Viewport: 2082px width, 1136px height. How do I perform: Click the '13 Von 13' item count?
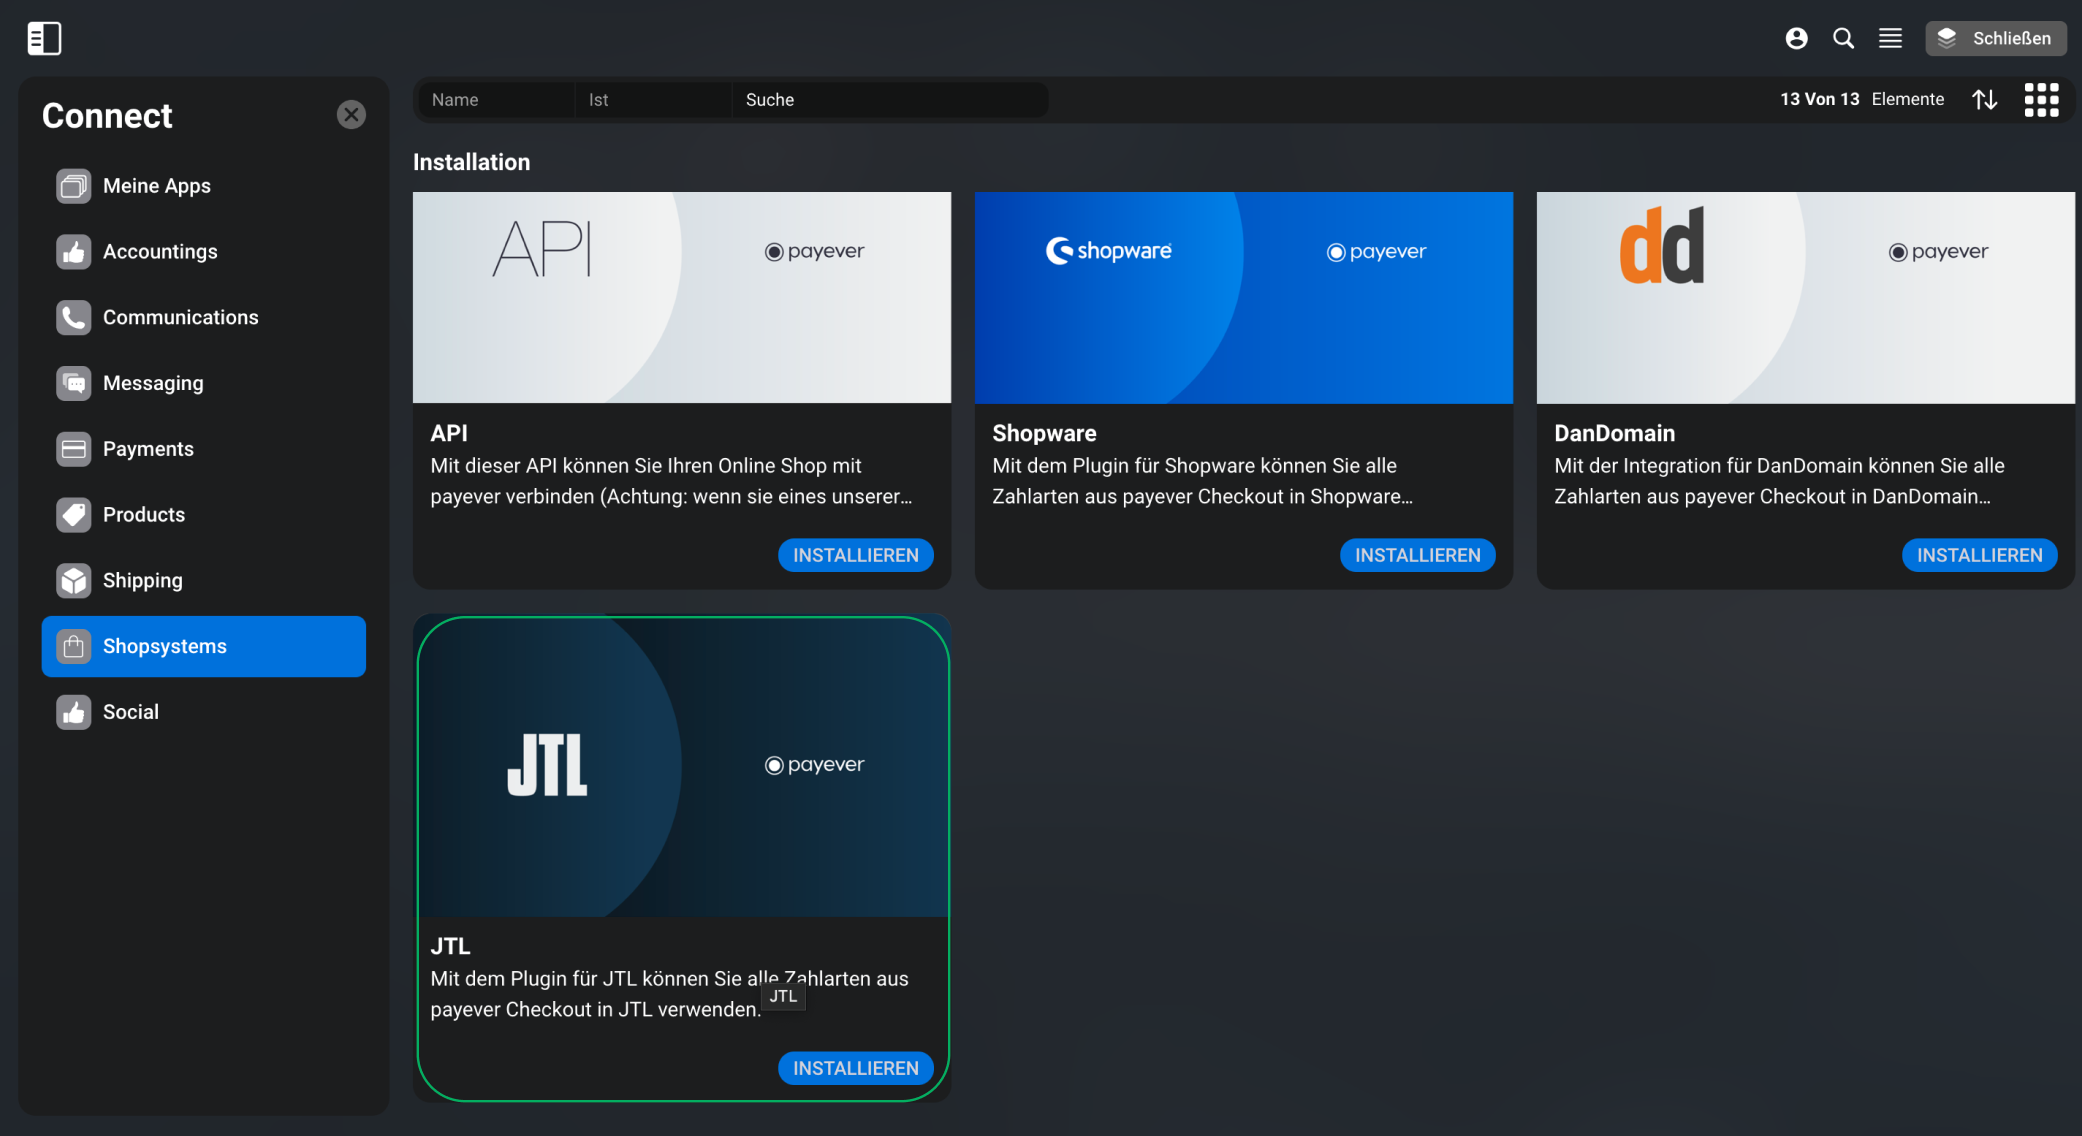[x=1819, y=99]
